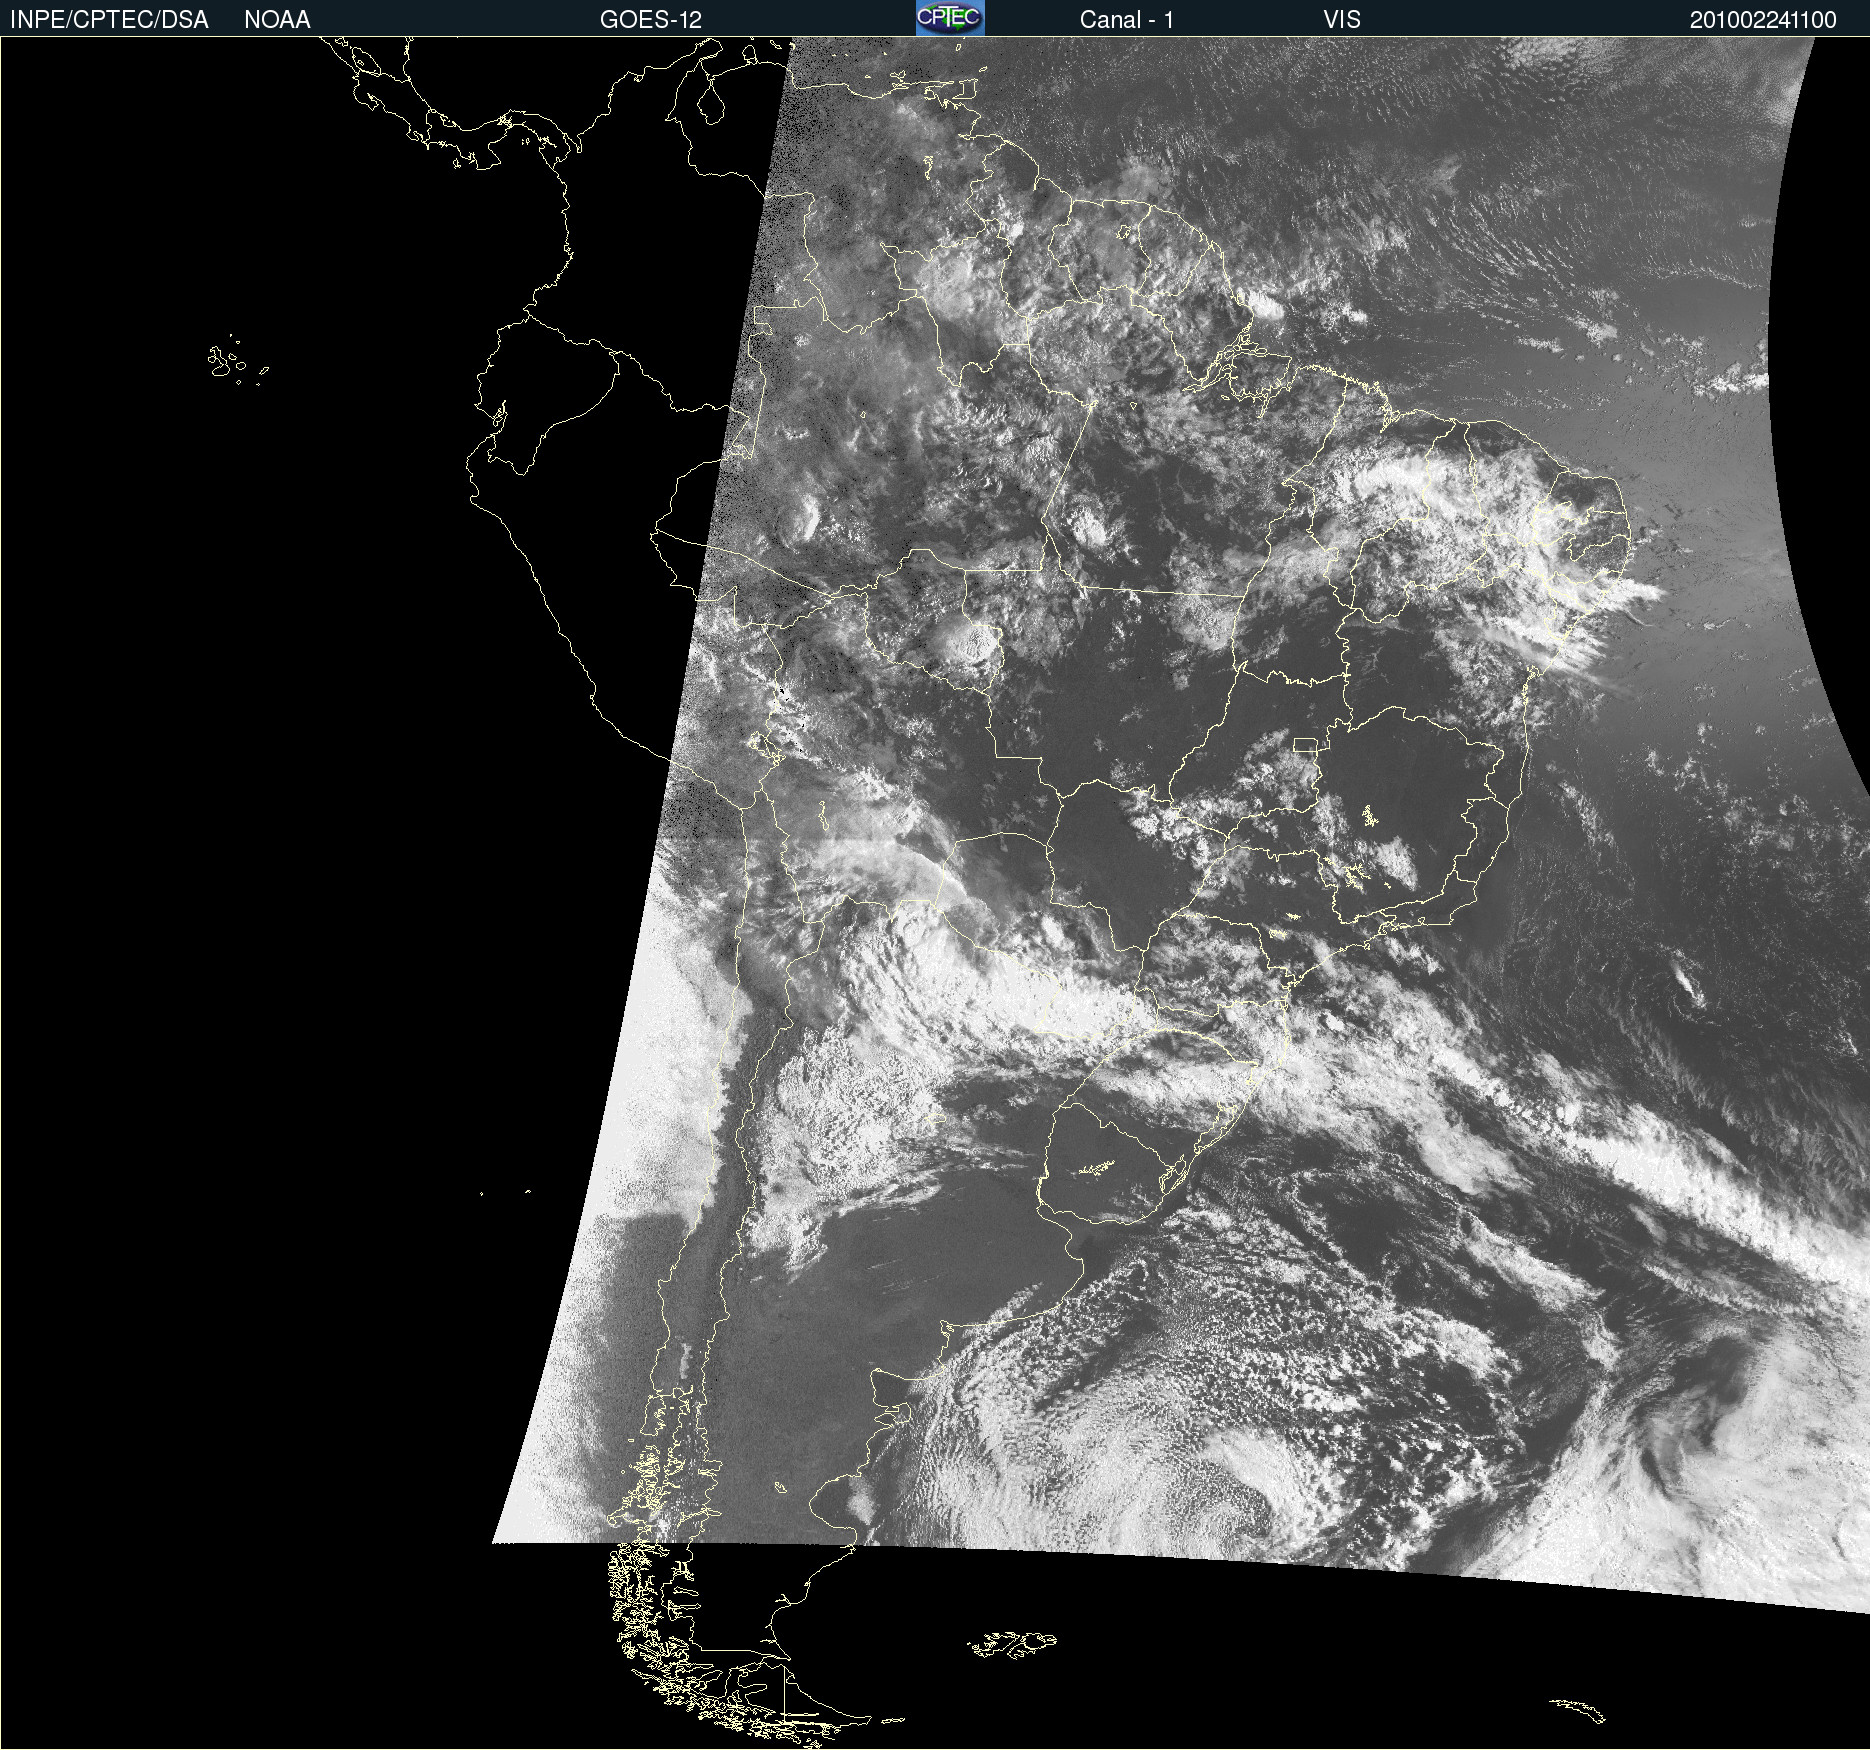Select the timestamp 201002241100
The width and height of the screenshot is (1870, 1750).
pos(1763,20)
